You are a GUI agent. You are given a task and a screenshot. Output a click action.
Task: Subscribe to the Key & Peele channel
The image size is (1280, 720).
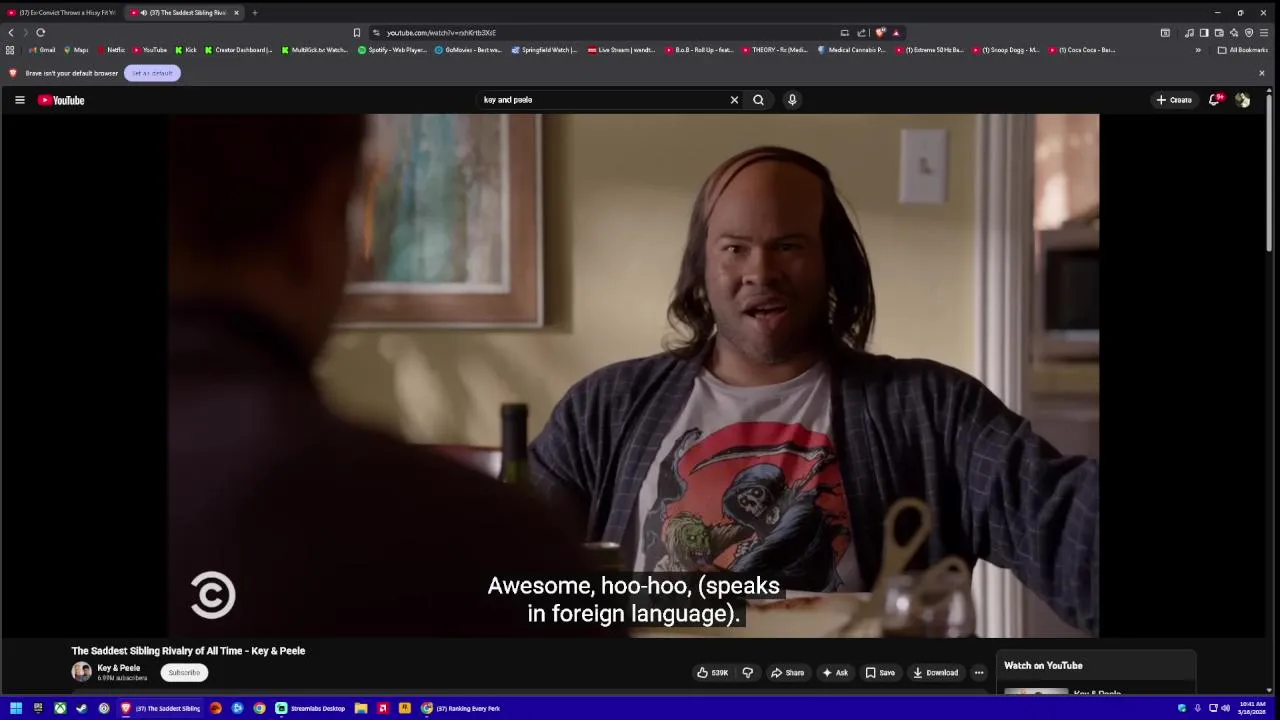(184, 673)
